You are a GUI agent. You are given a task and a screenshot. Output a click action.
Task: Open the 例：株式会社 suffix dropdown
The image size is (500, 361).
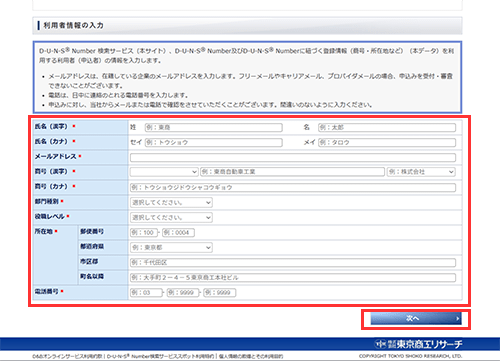click(421, 172)
